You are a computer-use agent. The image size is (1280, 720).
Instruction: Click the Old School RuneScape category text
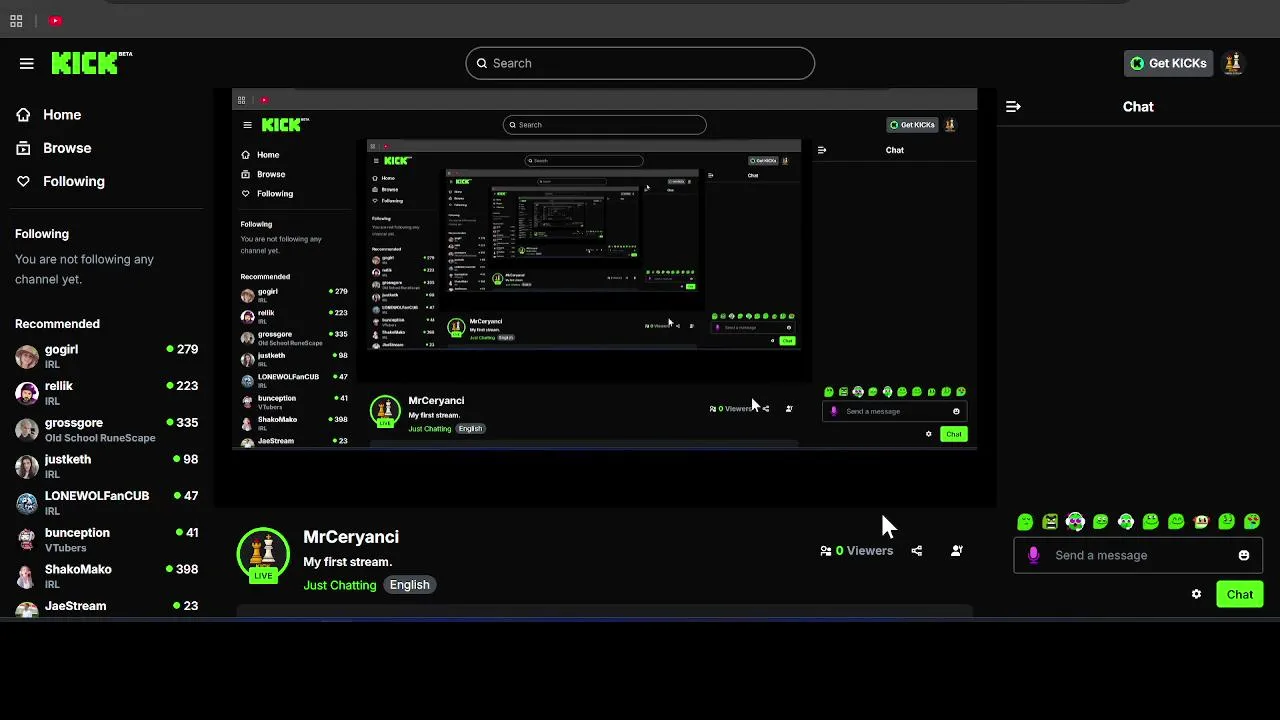[100, 438]
